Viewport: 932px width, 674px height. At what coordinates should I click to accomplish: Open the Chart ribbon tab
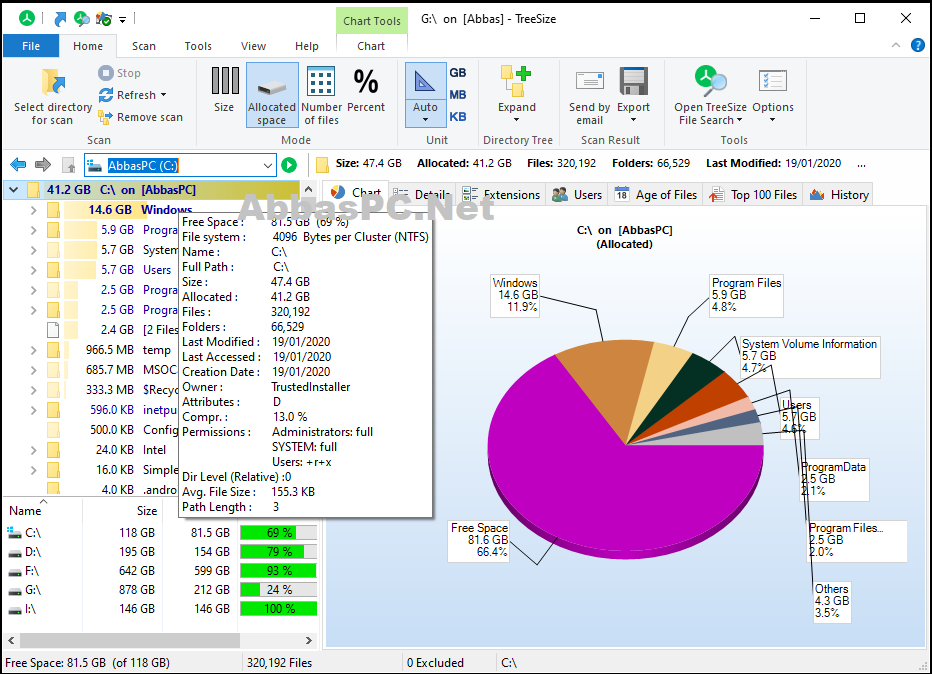pos(371,46)
